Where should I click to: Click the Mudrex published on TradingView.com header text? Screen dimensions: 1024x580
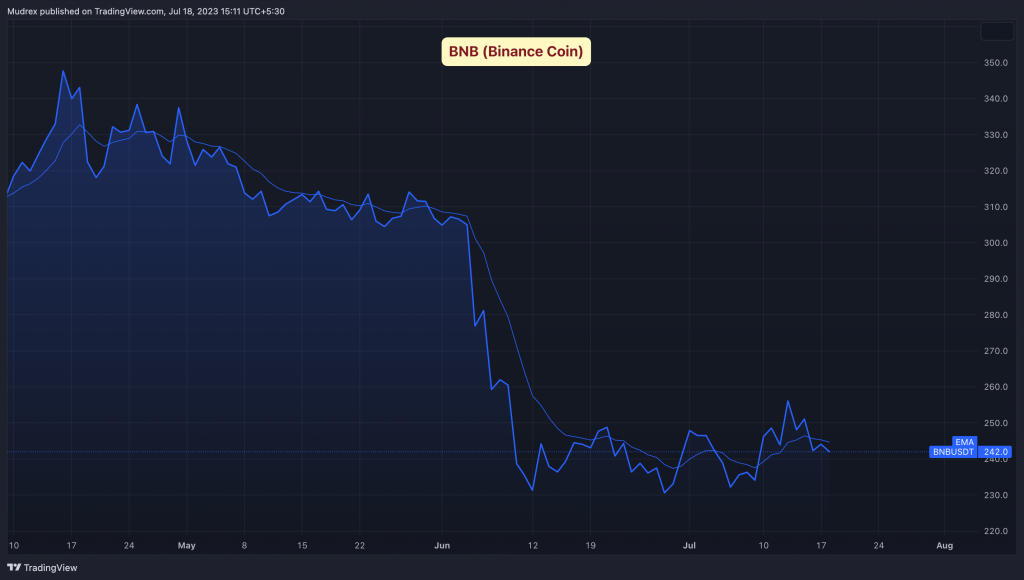[x=146, y=11]
